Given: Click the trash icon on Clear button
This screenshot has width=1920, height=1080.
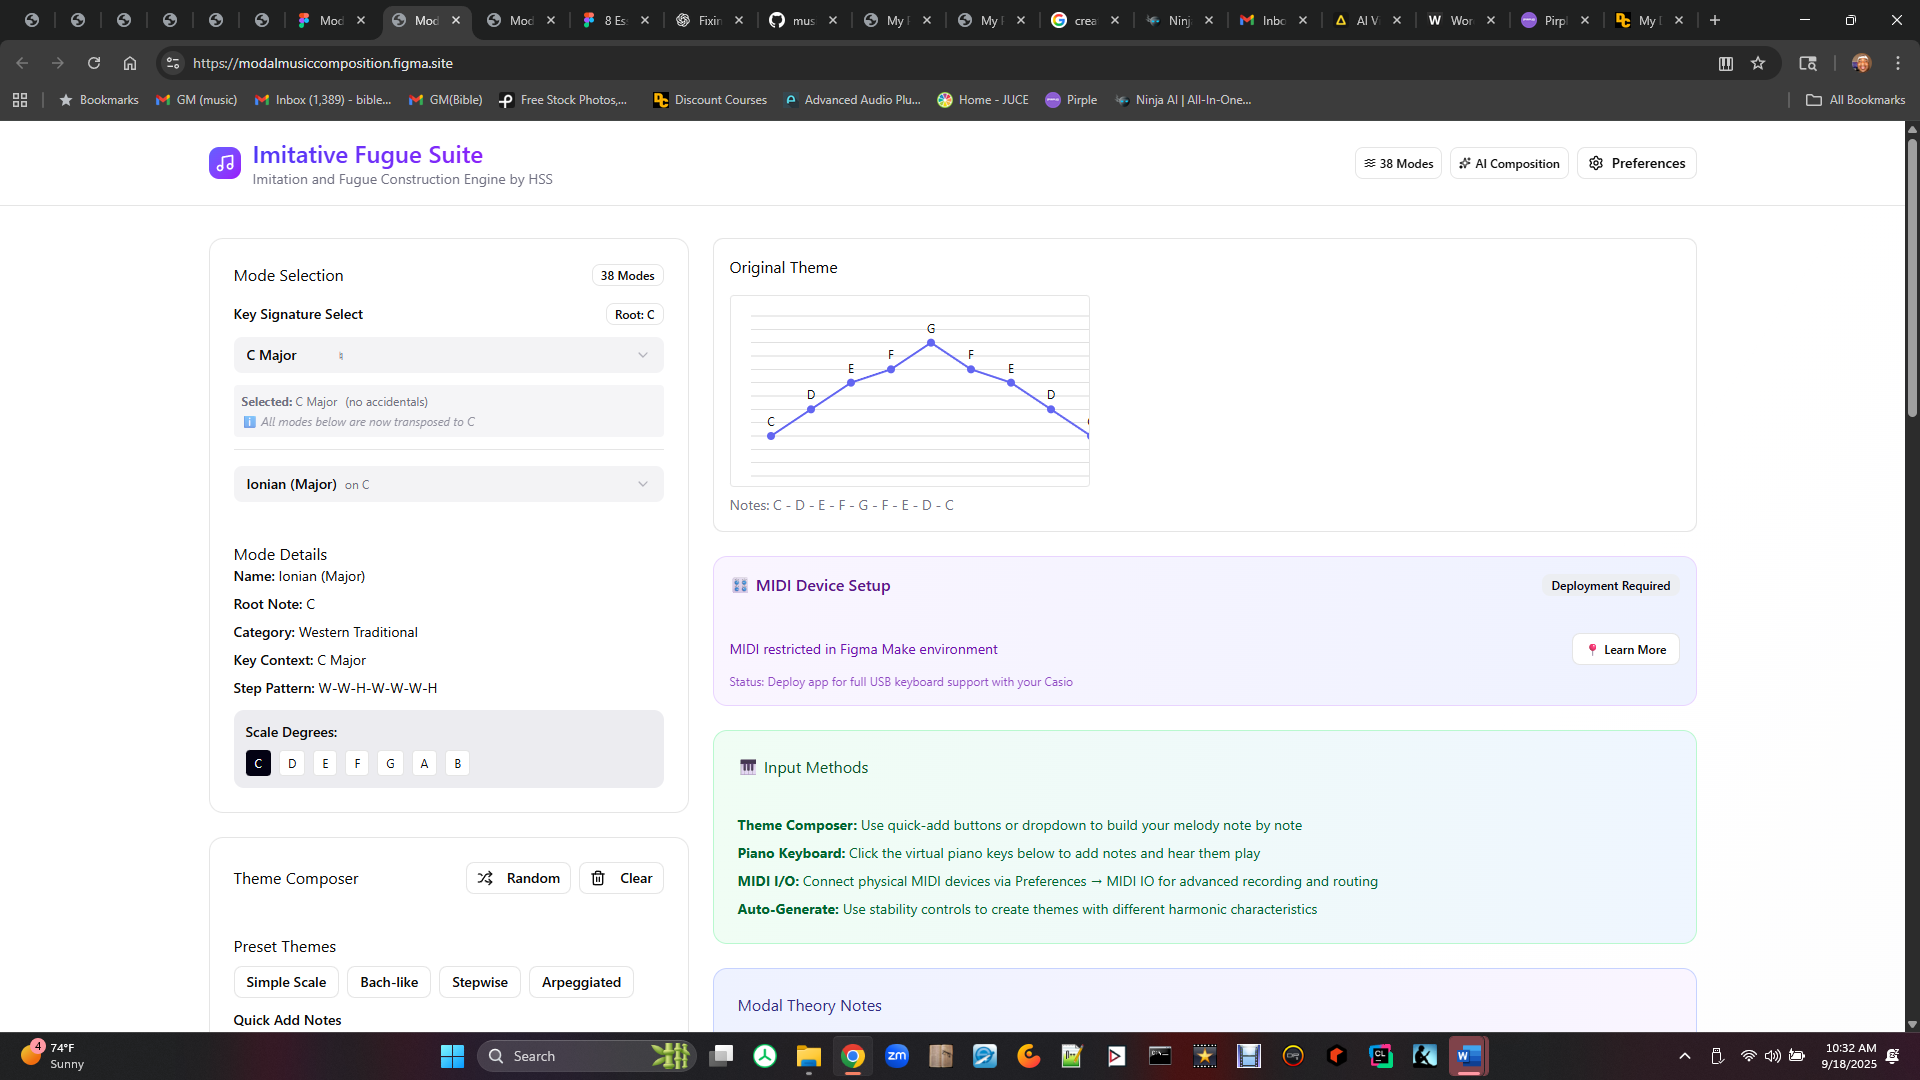Looking at the screenshot, I should (598, 878).
